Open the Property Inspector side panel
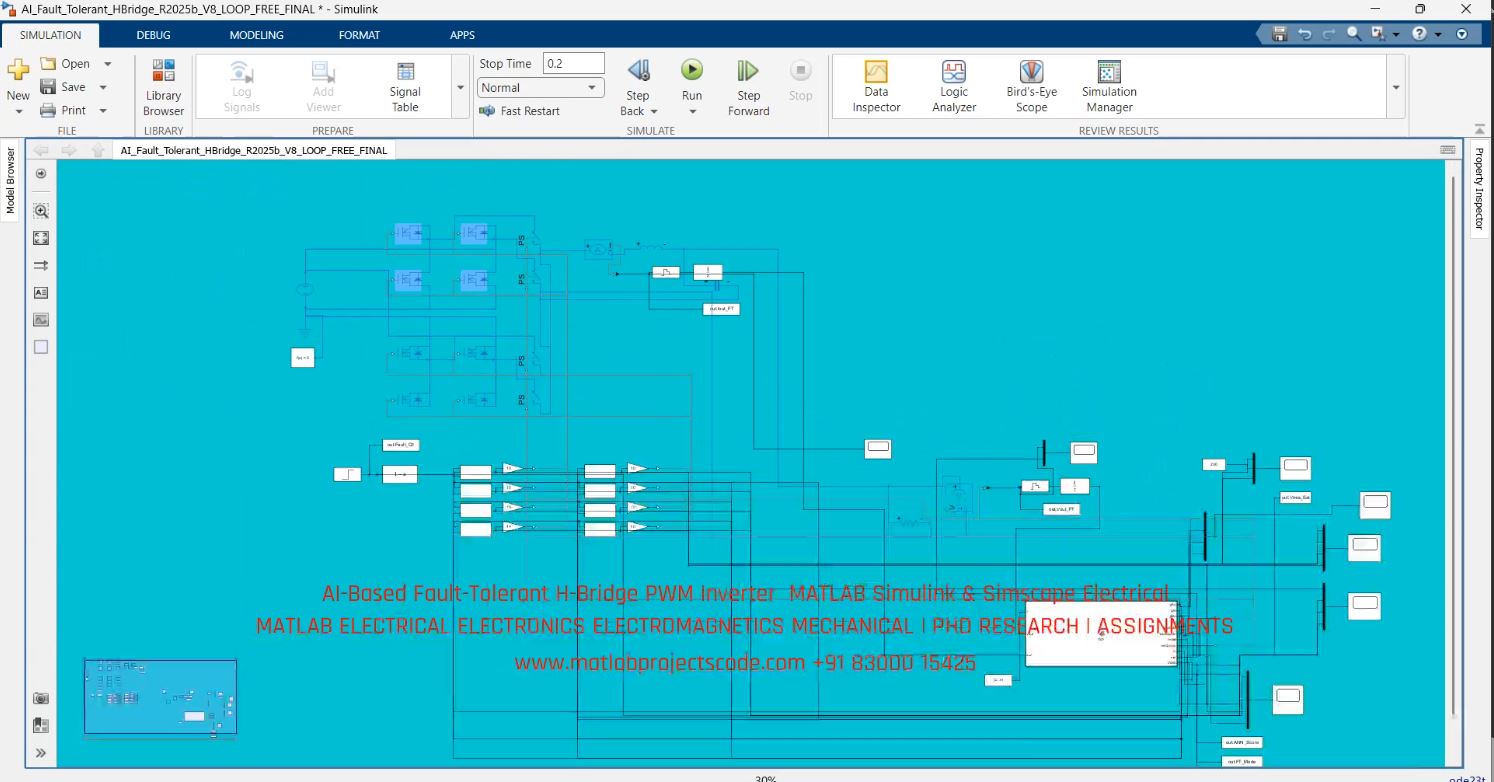Image resolution: width=1494 pixels, height=782 pixels. (1479, 187)
